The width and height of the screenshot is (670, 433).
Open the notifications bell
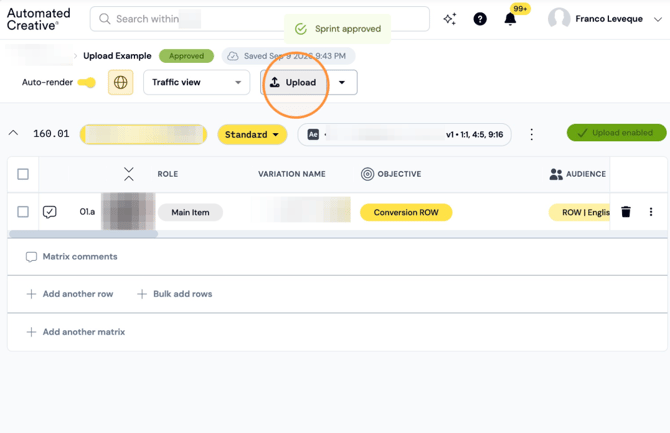coord(510,19)
